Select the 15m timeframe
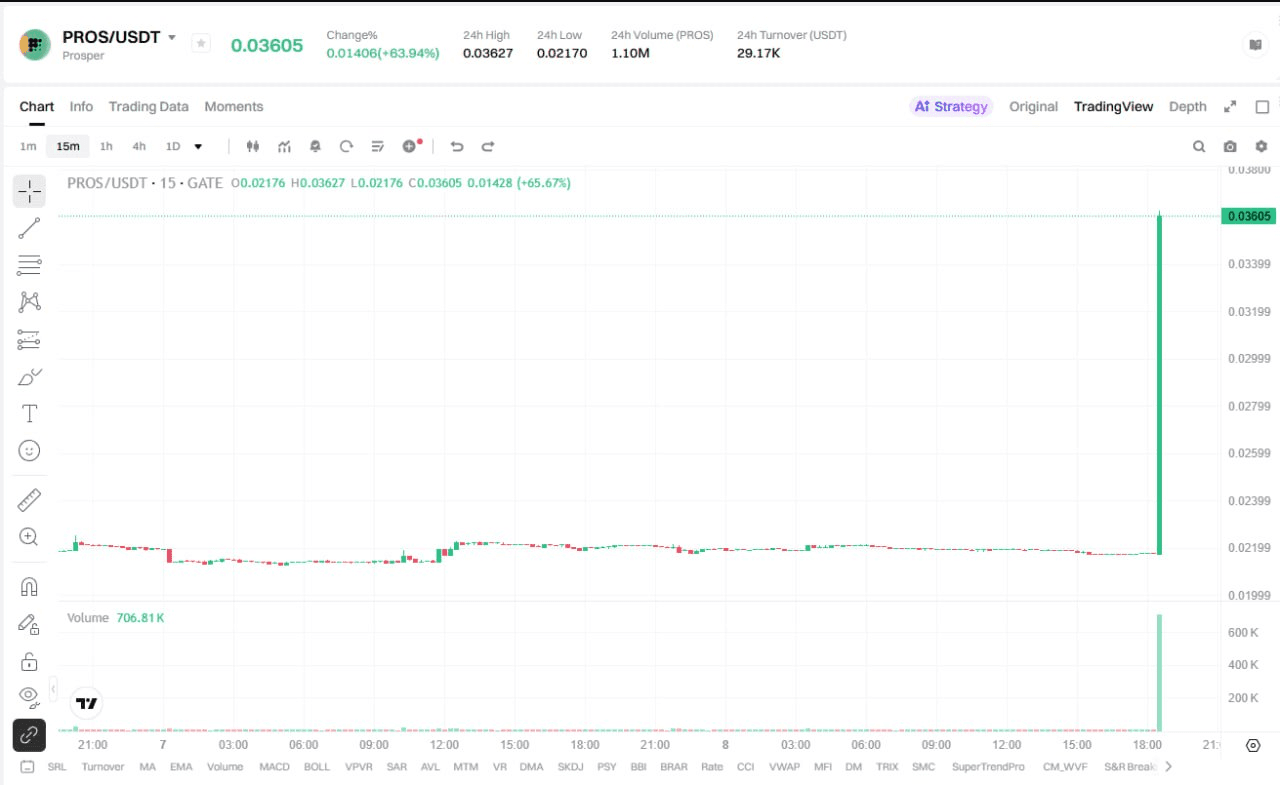This screenshot has width=1280, height=785. point(68,146)
